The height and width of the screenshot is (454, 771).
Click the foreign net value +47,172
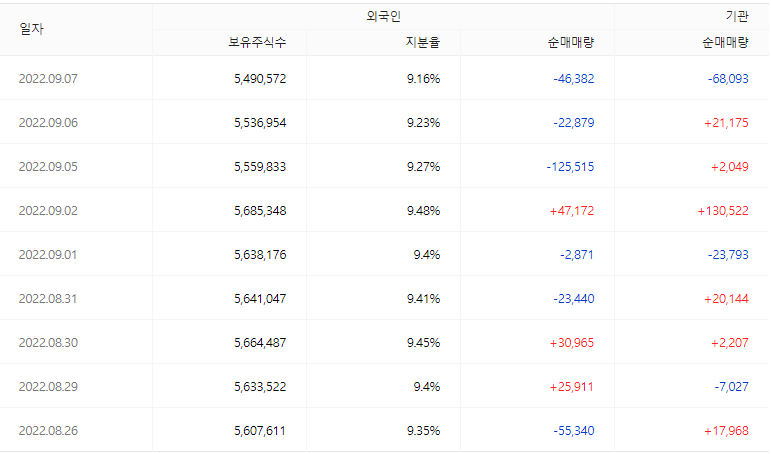click(x=572, y=211)
